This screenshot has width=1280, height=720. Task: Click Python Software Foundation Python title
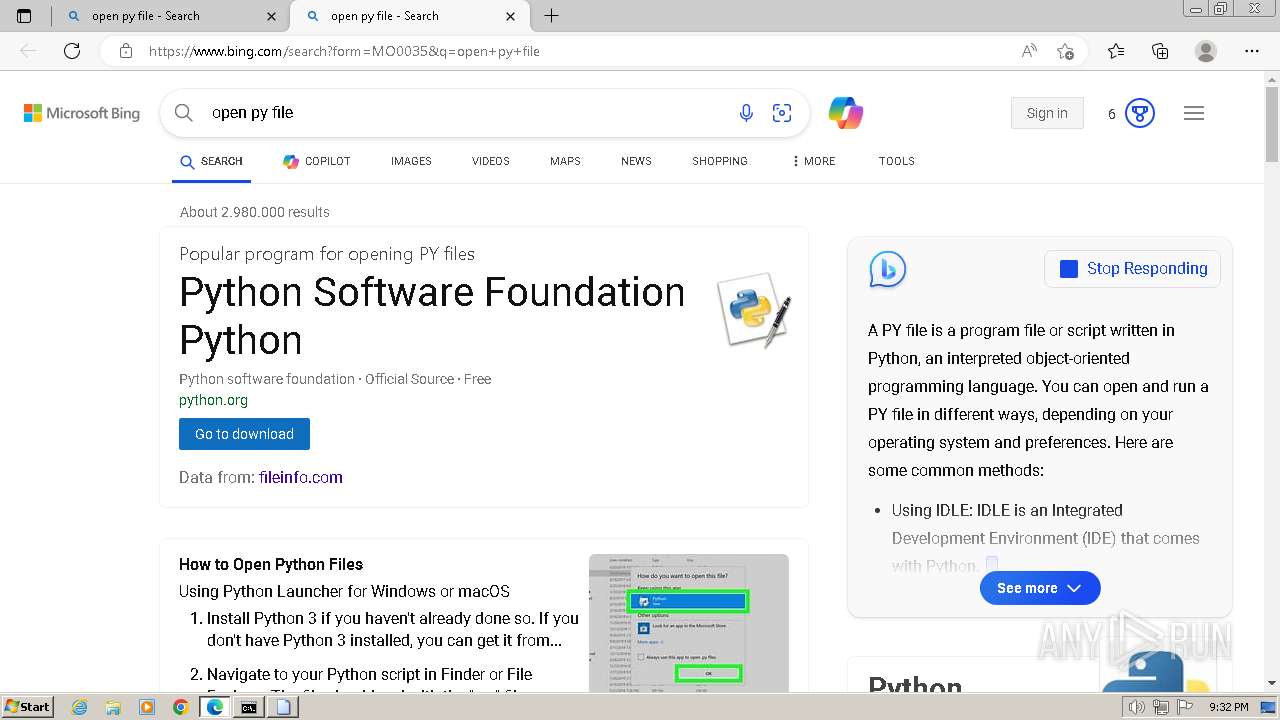click(432, 316)
